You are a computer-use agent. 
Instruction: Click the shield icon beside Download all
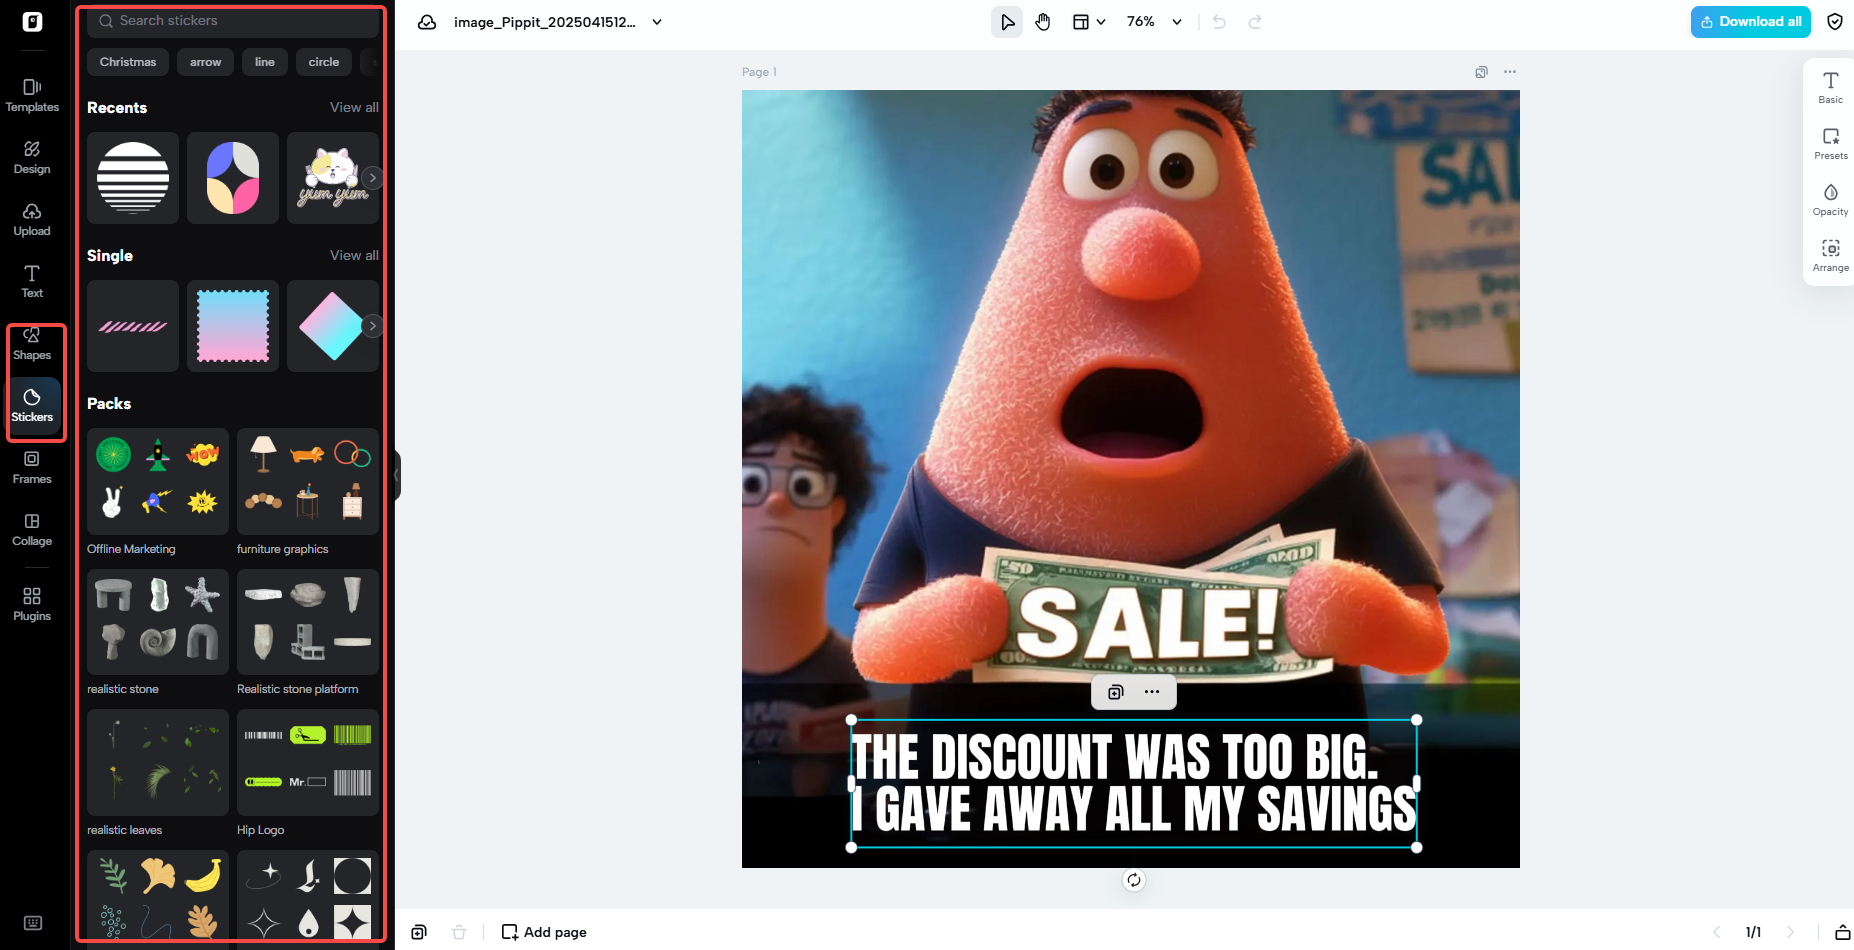tap(1835, 22)
